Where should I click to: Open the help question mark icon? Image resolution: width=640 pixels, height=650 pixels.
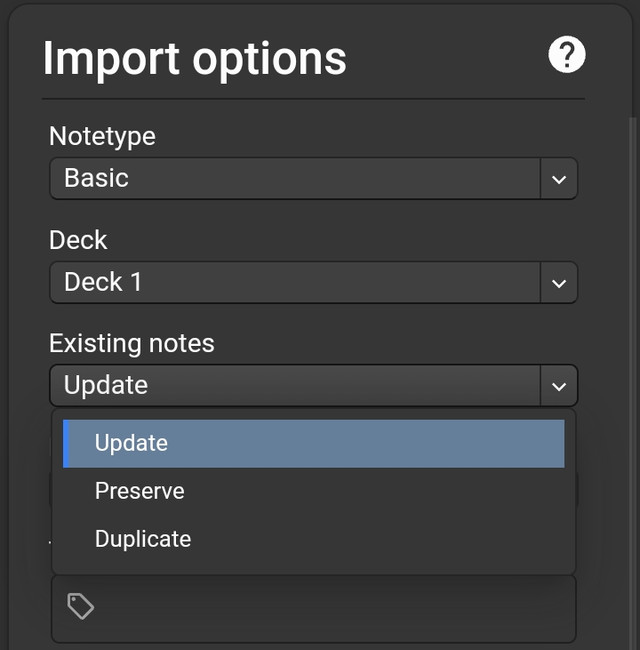point(566,55)
